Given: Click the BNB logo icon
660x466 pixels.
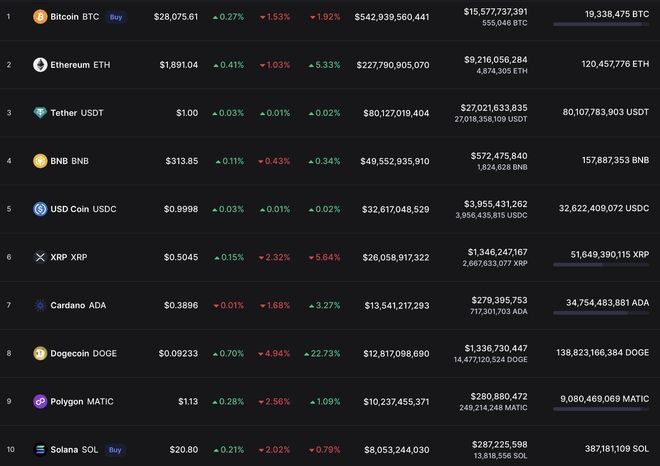Looking at the screenshot, I should click(40, 161).
